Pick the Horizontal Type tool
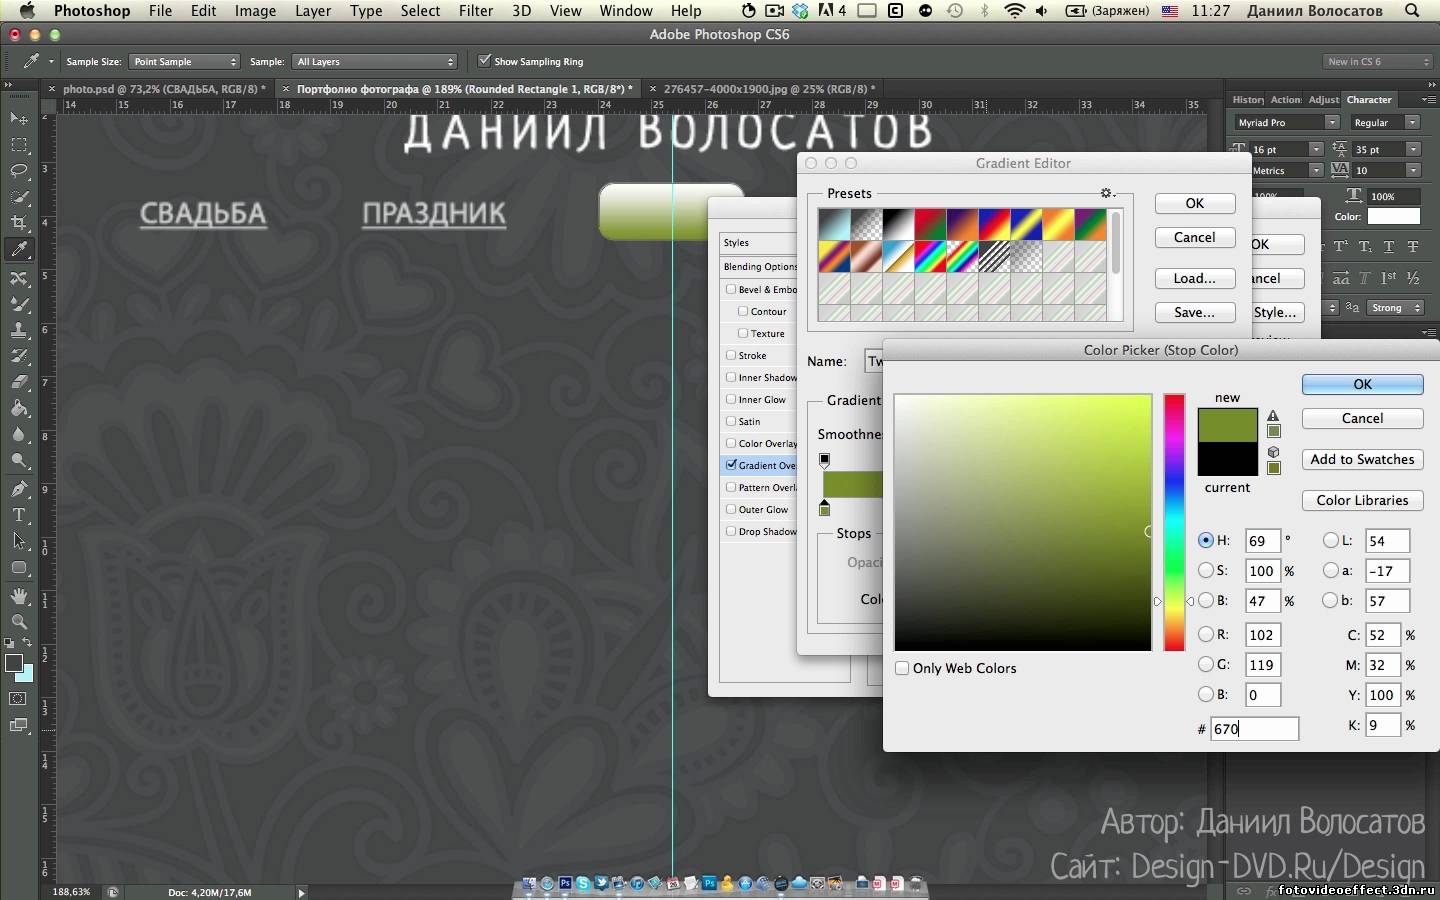This screenshot has height=900, width=1440. (x=19, y=515)
